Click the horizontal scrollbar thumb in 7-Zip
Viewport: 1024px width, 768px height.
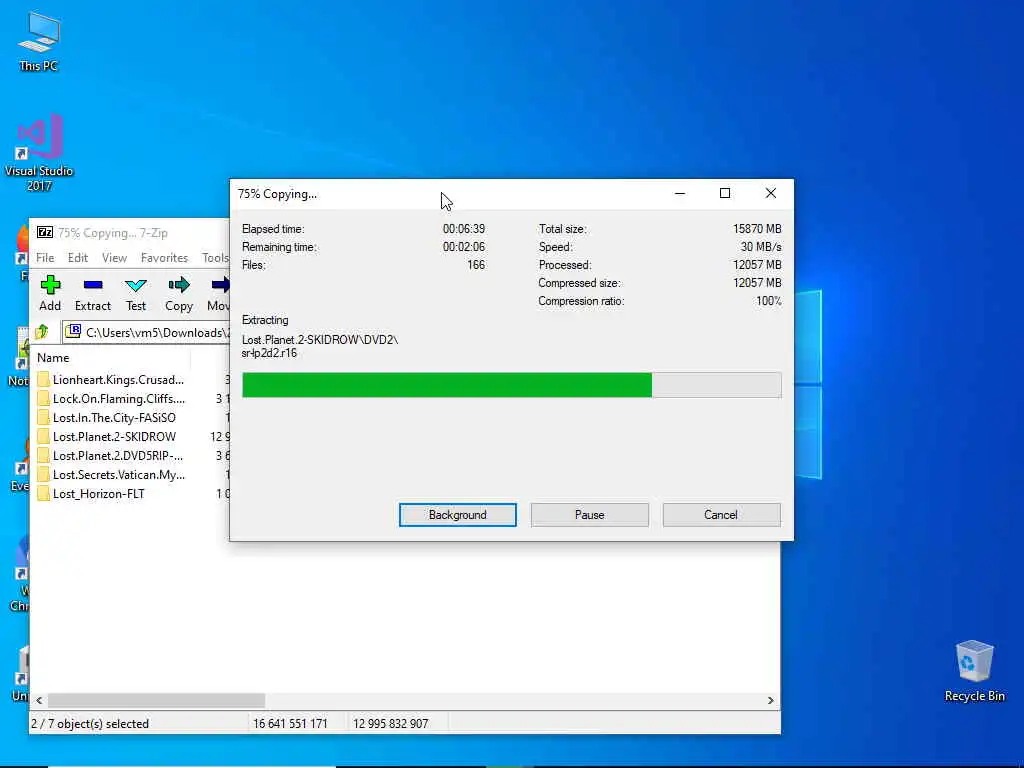pos(157,700)
